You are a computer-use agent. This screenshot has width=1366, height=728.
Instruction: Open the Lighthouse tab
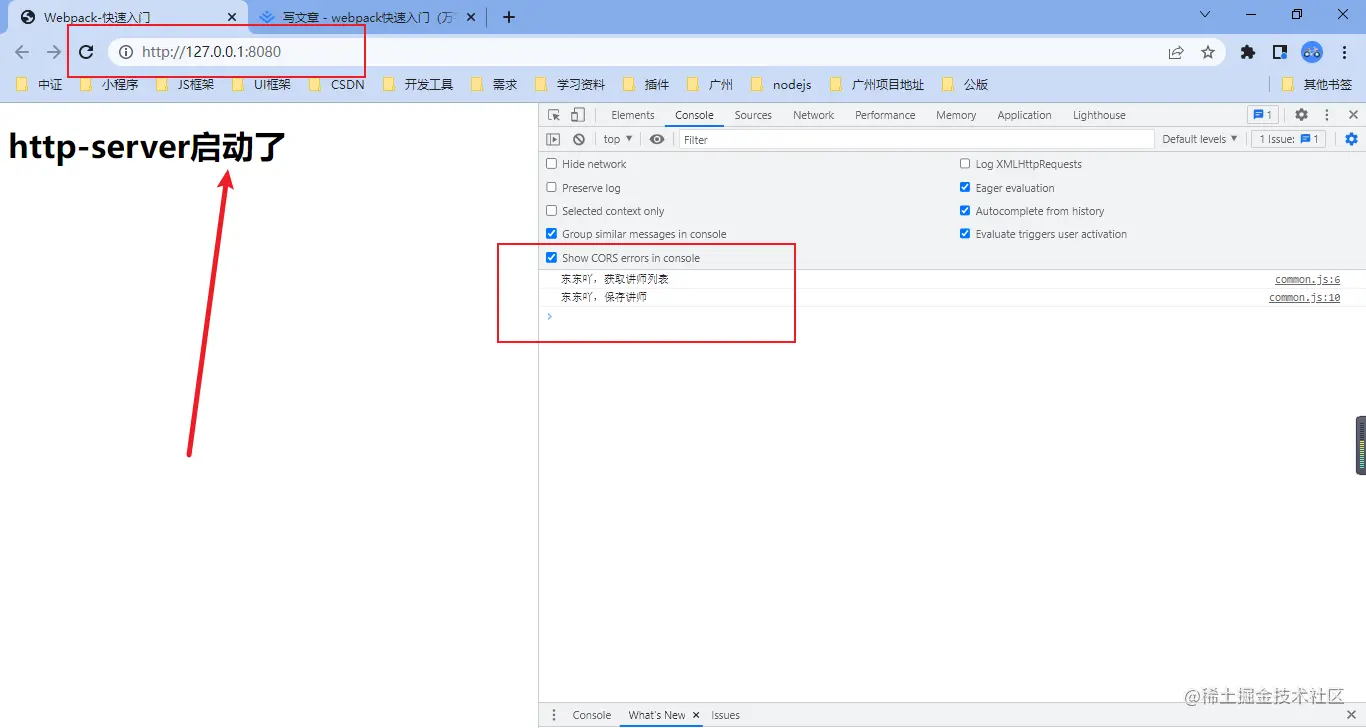click(1099, 115)
